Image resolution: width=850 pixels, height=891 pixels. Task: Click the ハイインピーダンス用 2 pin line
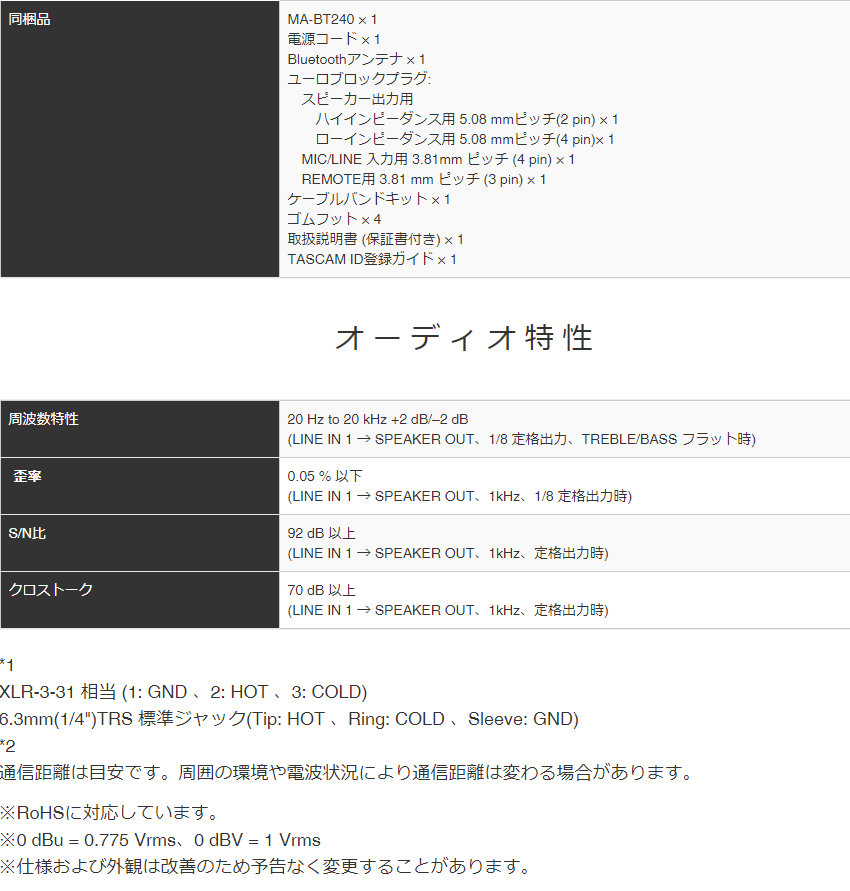click(x=466, y=119)
